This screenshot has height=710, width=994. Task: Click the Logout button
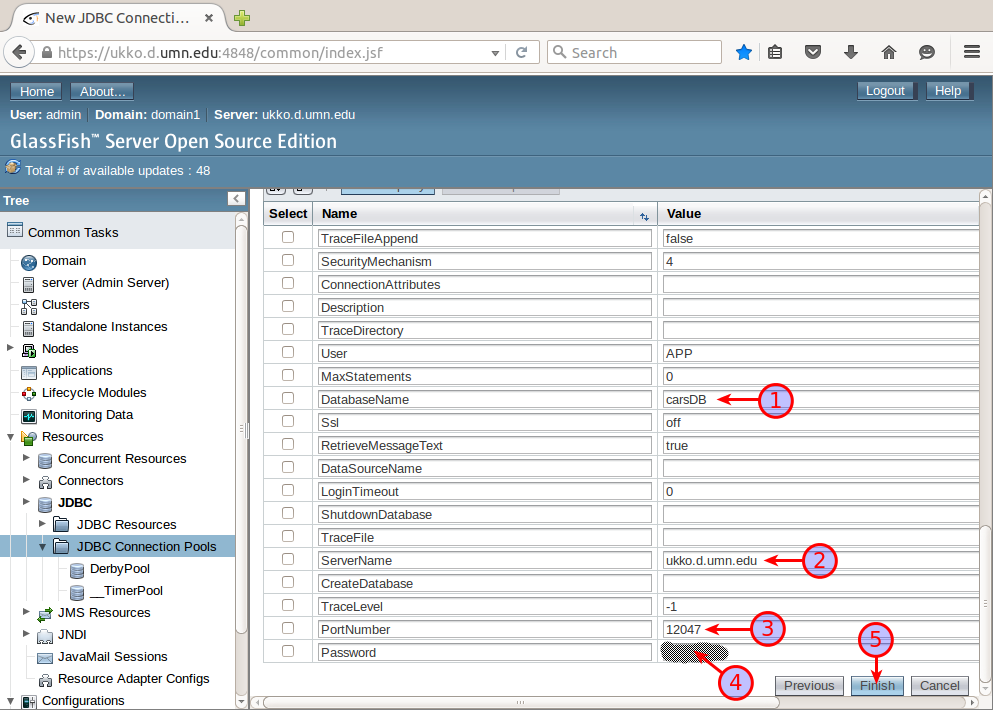tap(885, 90)
